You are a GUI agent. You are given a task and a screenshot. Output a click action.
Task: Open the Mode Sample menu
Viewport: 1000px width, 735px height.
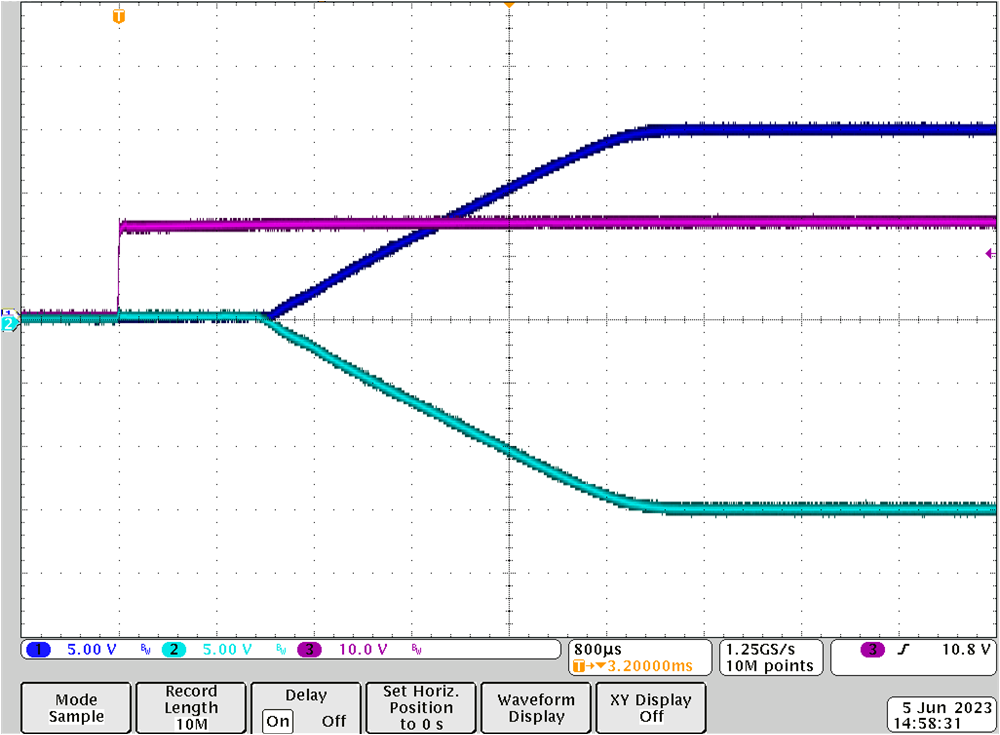76,708
